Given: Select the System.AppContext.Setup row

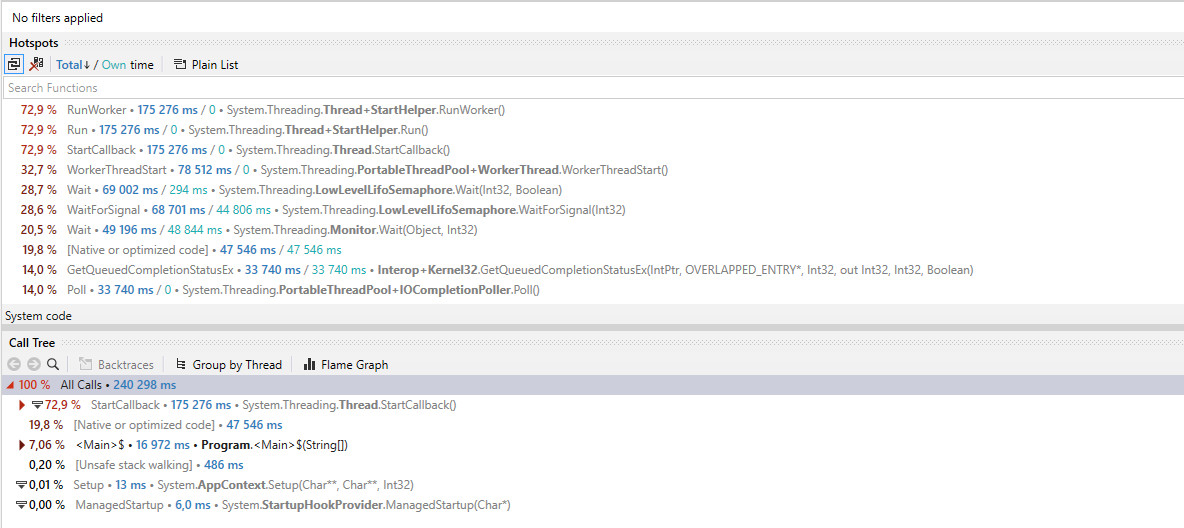Looking at the screenshot, I should click(x=592, y=485).
